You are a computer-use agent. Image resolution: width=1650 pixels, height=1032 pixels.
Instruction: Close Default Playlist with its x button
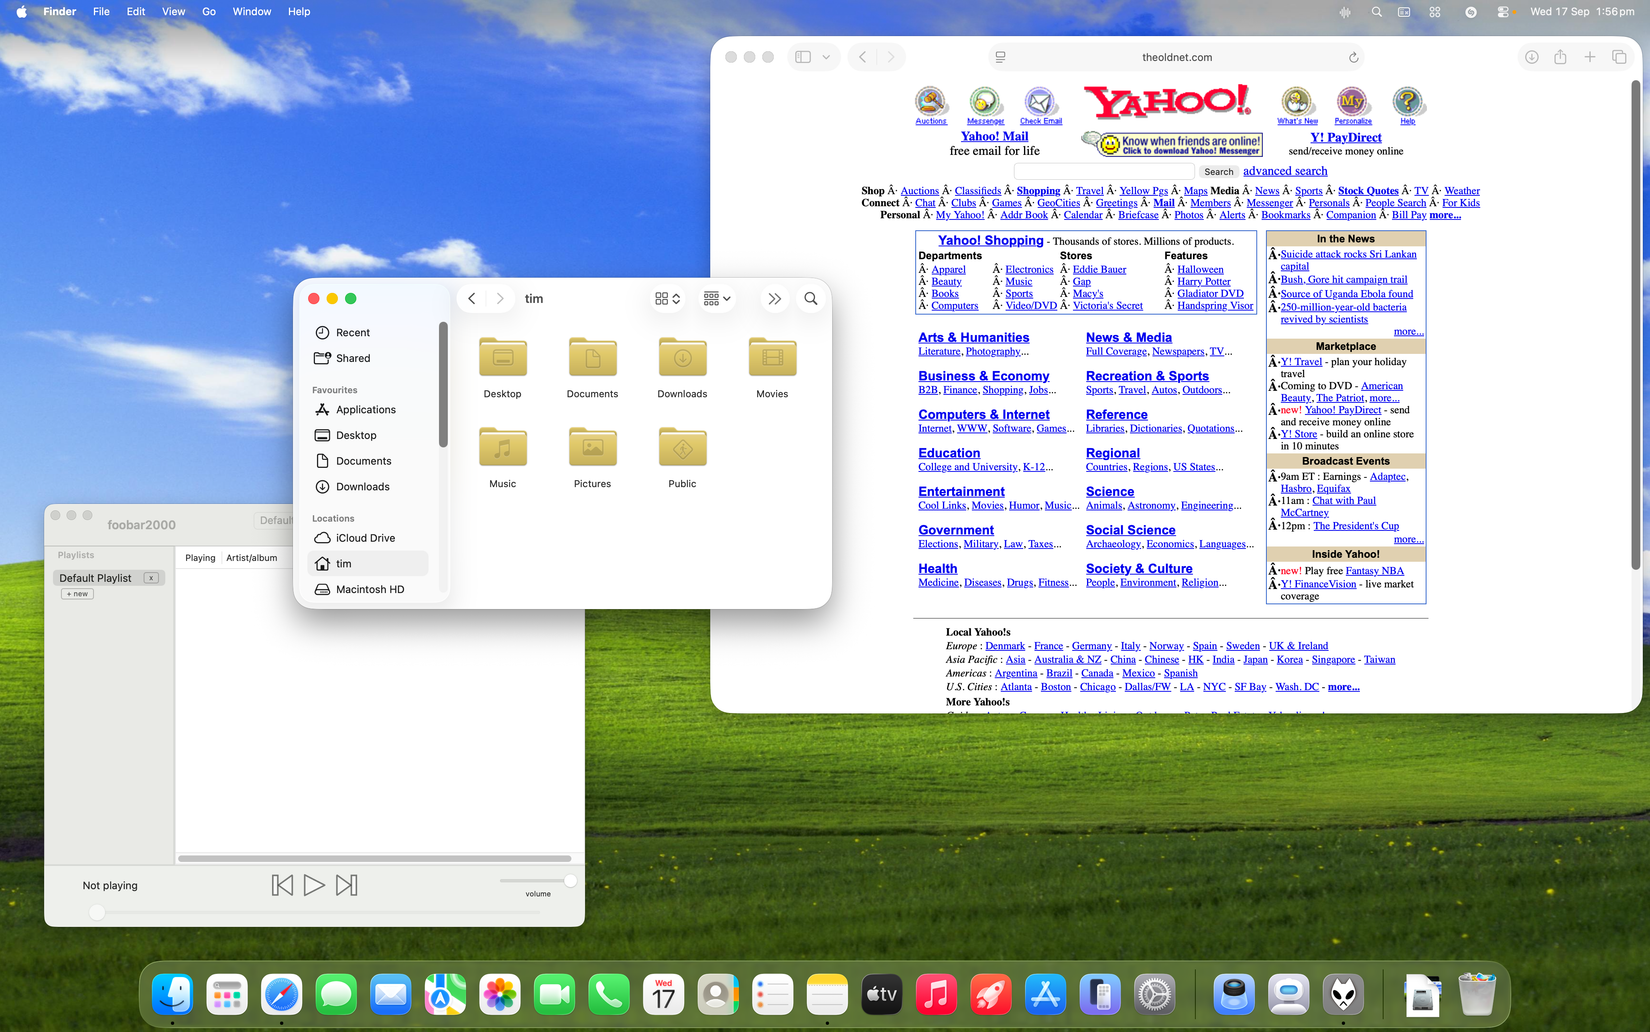(151, 578)
